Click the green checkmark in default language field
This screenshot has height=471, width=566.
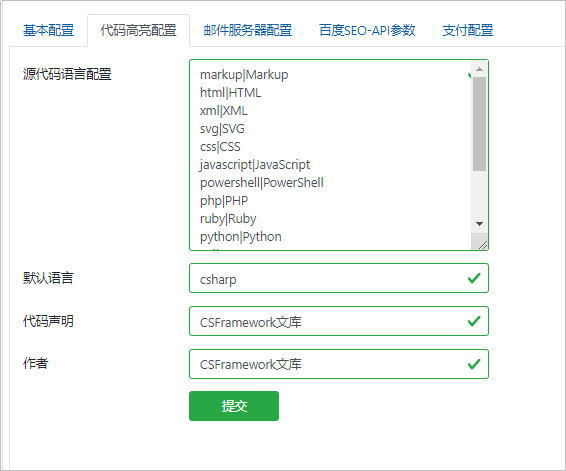pos(474,278)
